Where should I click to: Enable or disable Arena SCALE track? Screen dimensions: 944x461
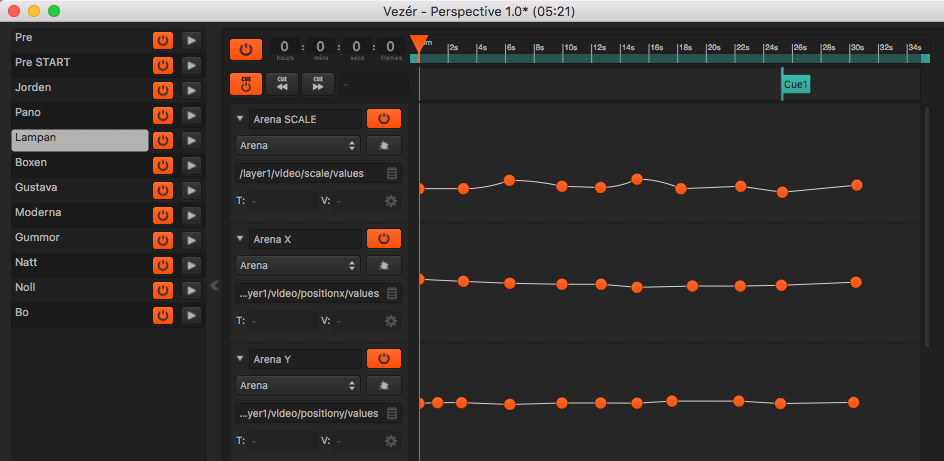[x=384, y=119]
